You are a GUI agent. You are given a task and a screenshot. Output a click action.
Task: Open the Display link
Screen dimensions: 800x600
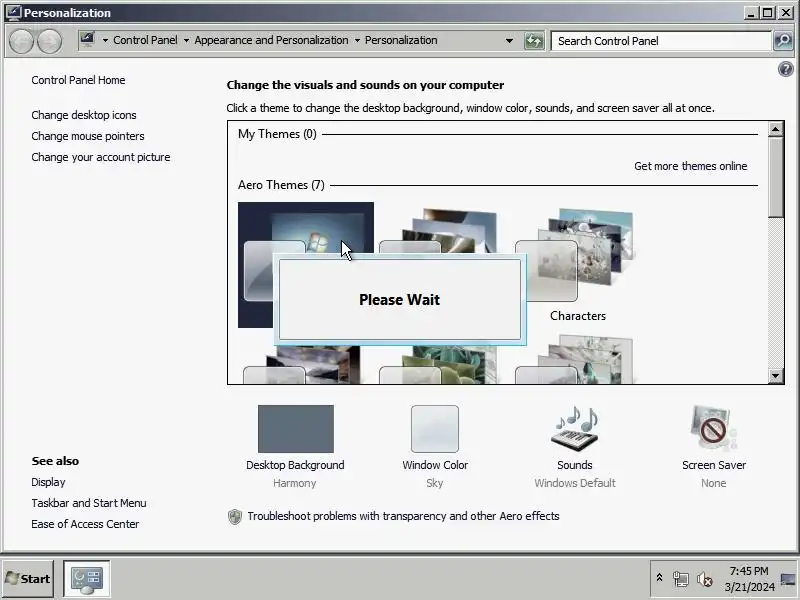pos(48,482)
